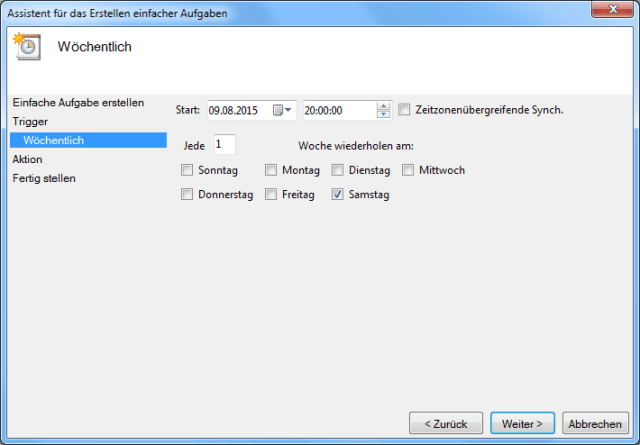Click the scheduled task clock icon in header
Screen dimensions: 640x445
[27, 47]
